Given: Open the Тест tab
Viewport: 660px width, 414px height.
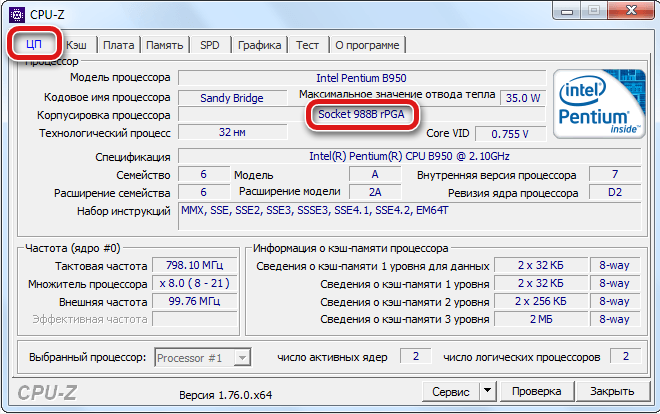Looking at the screenshot, I should 307,45.
